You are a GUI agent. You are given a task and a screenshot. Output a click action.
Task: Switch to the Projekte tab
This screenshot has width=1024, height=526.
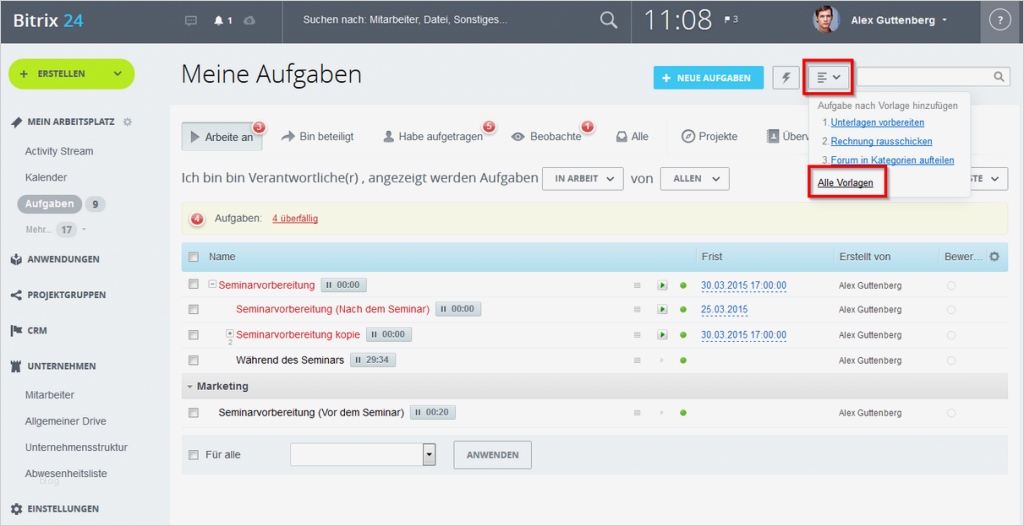pyautogui.click(x=709, y=137)
